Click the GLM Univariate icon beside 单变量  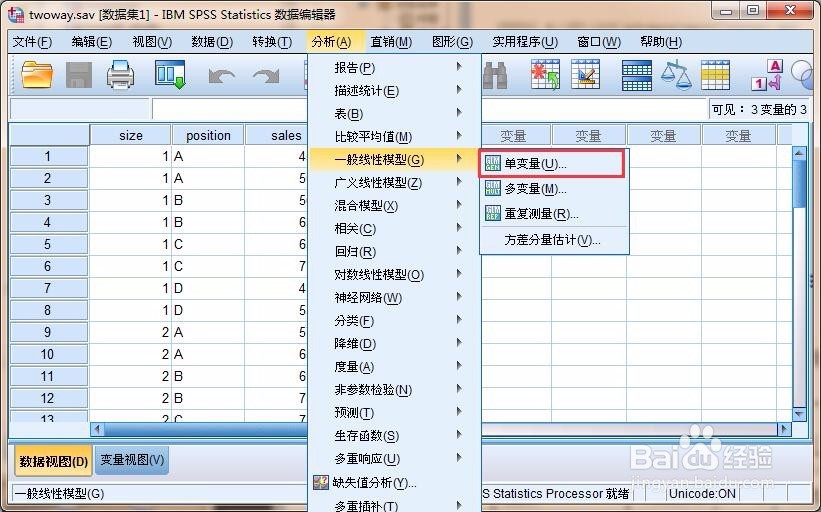tap(493, 163)
